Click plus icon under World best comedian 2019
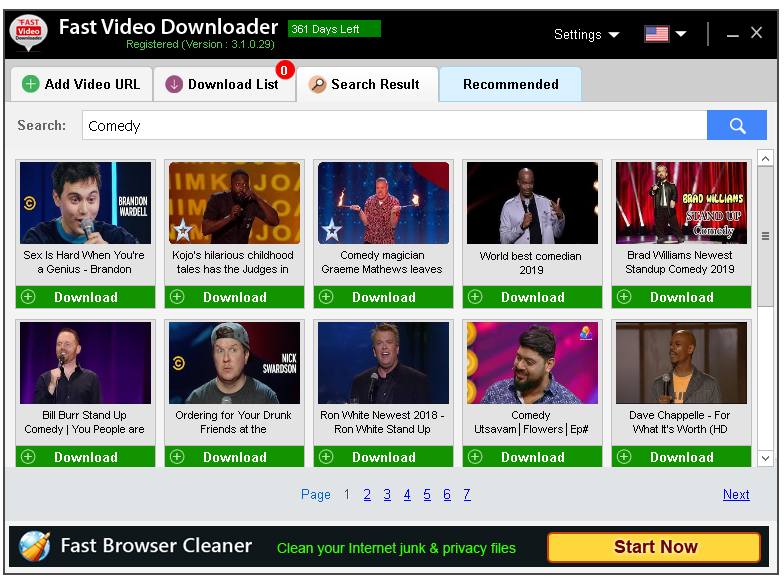Viewport: 784px width, 582px height. [475, 297]
